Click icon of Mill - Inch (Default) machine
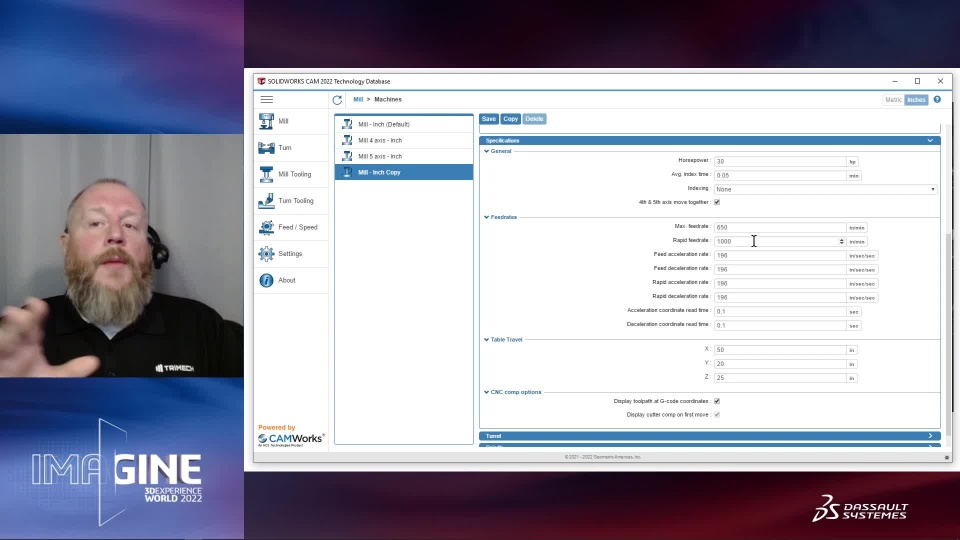 [x=347, y=124]
